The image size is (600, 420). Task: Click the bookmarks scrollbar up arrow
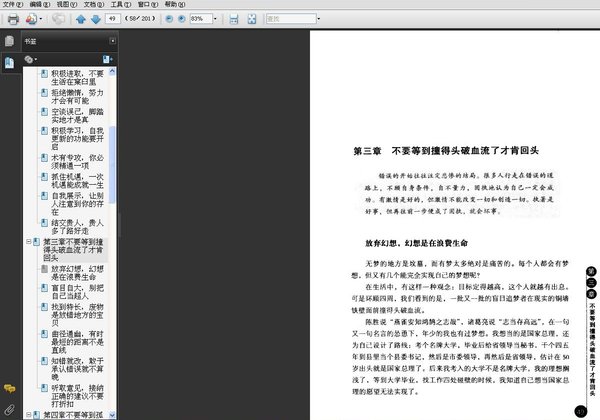[112, 71]
